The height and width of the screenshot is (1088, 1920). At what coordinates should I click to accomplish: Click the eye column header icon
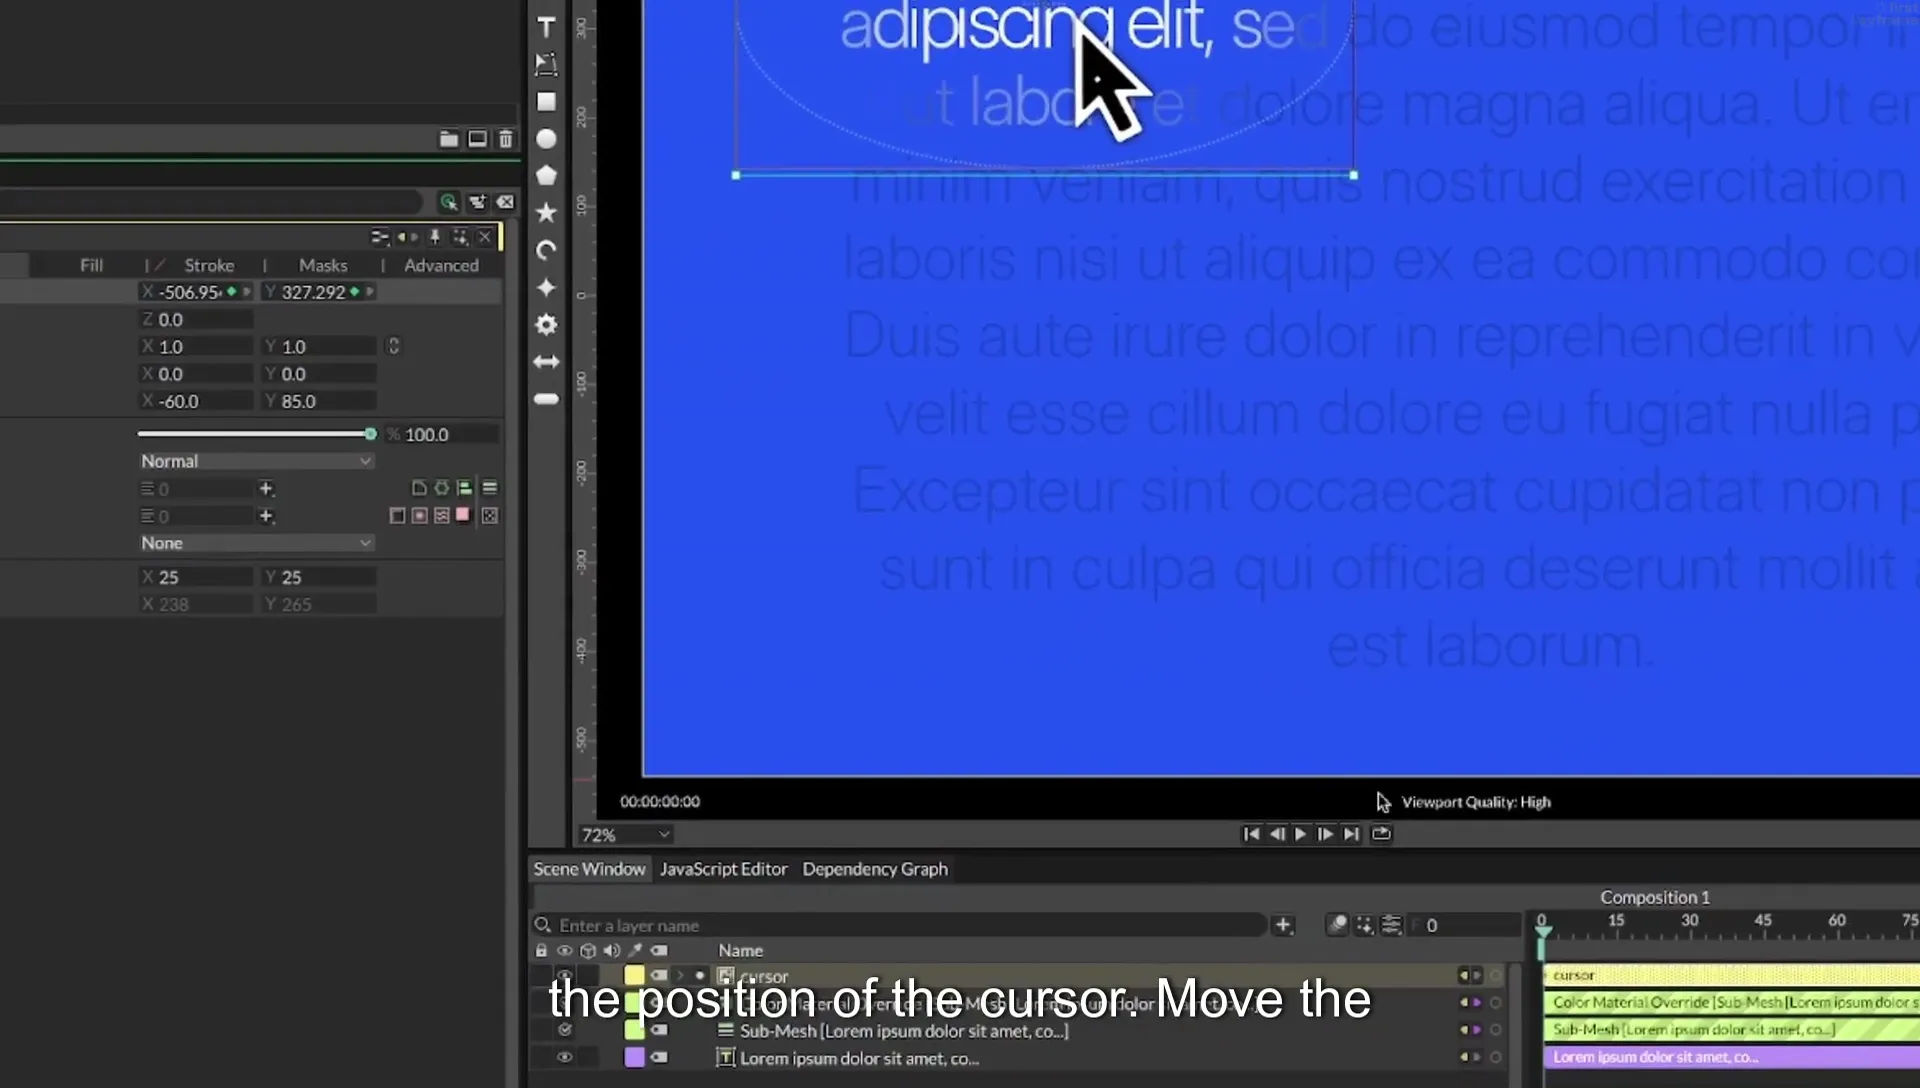point(565,951)
